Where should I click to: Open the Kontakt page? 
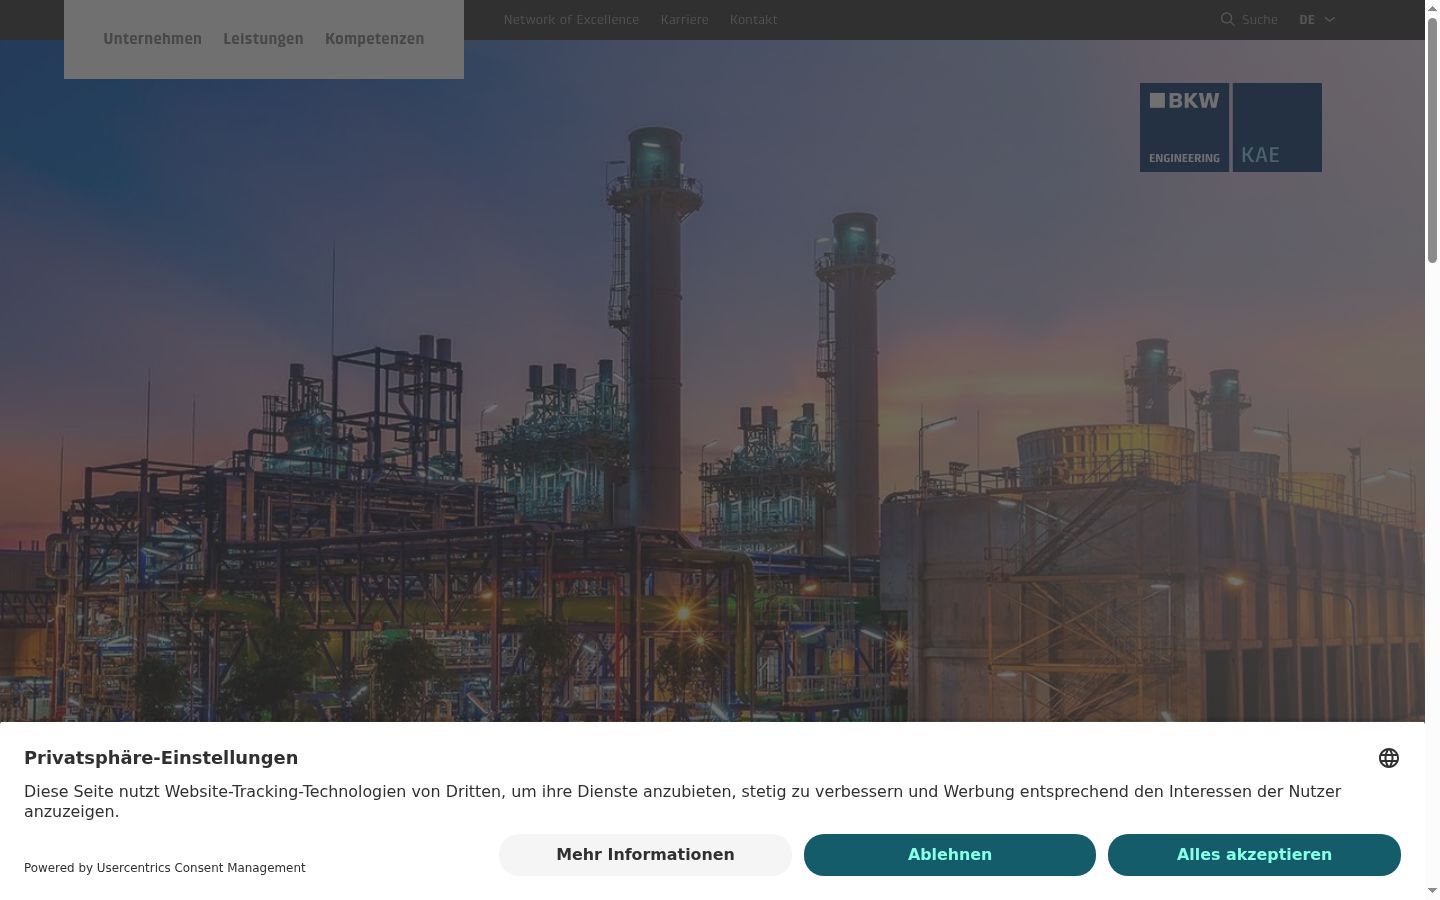(x=753, y=19)
